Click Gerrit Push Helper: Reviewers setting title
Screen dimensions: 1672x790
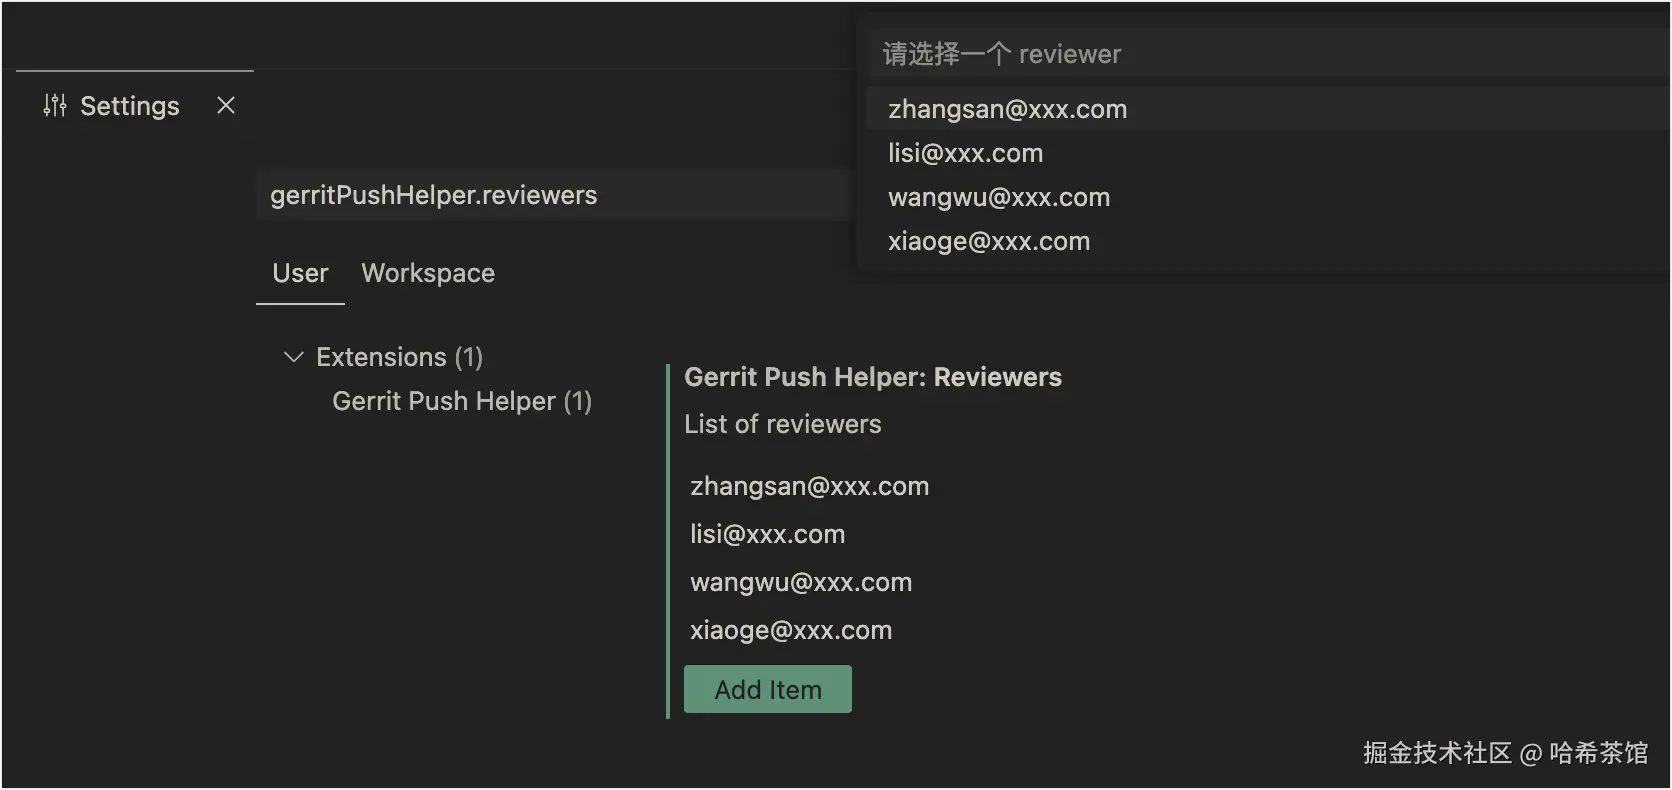click(873, 377)
